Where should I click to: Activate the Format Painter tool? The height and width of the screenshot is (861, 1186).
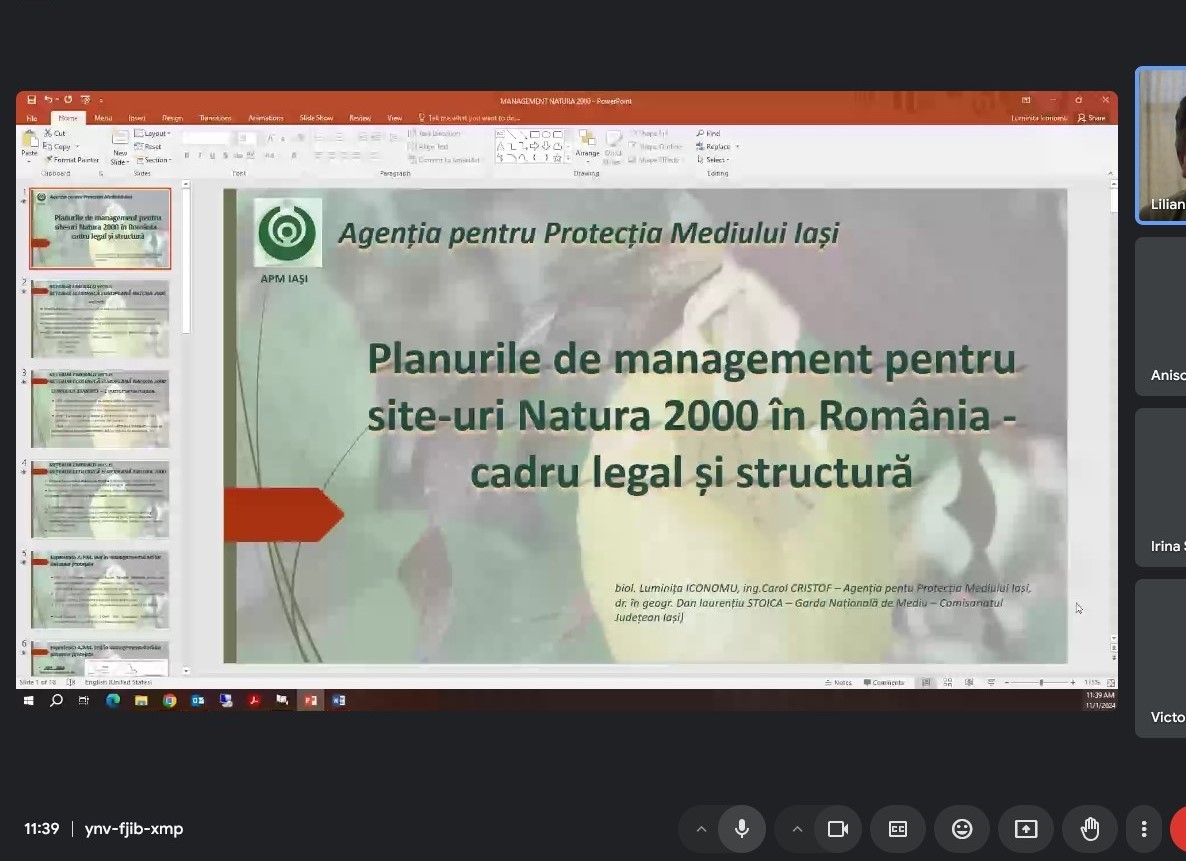click(x=72, y=160)
